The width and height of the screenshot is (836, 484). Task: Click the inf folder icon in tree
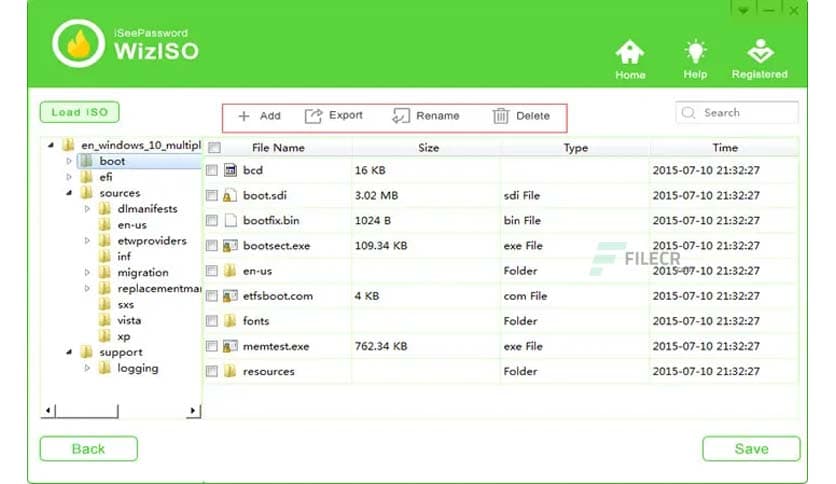point(105,256)
